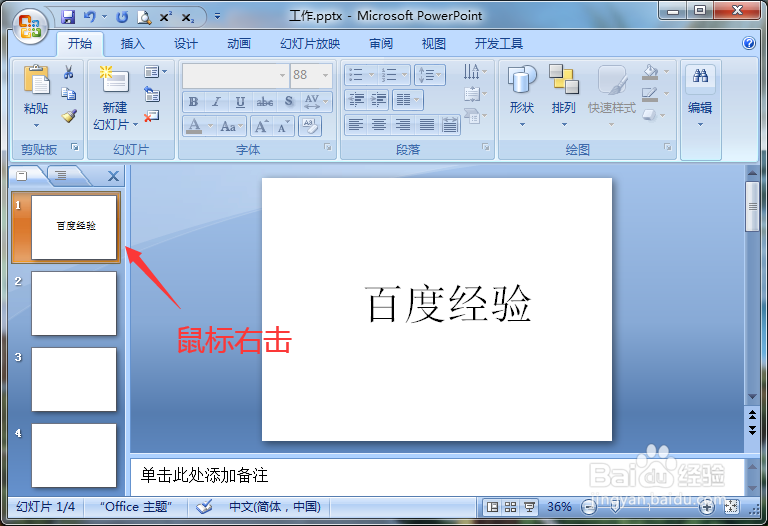768x526 pixels.
Task: Toggle text shadow
Action: (289, 101)
